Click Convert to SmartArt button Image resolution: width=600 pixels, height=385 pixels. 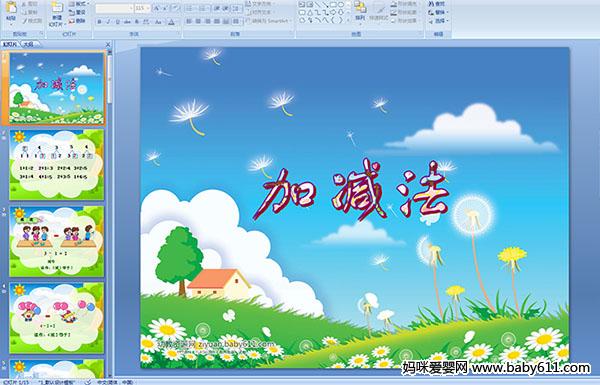pos(268,21)
